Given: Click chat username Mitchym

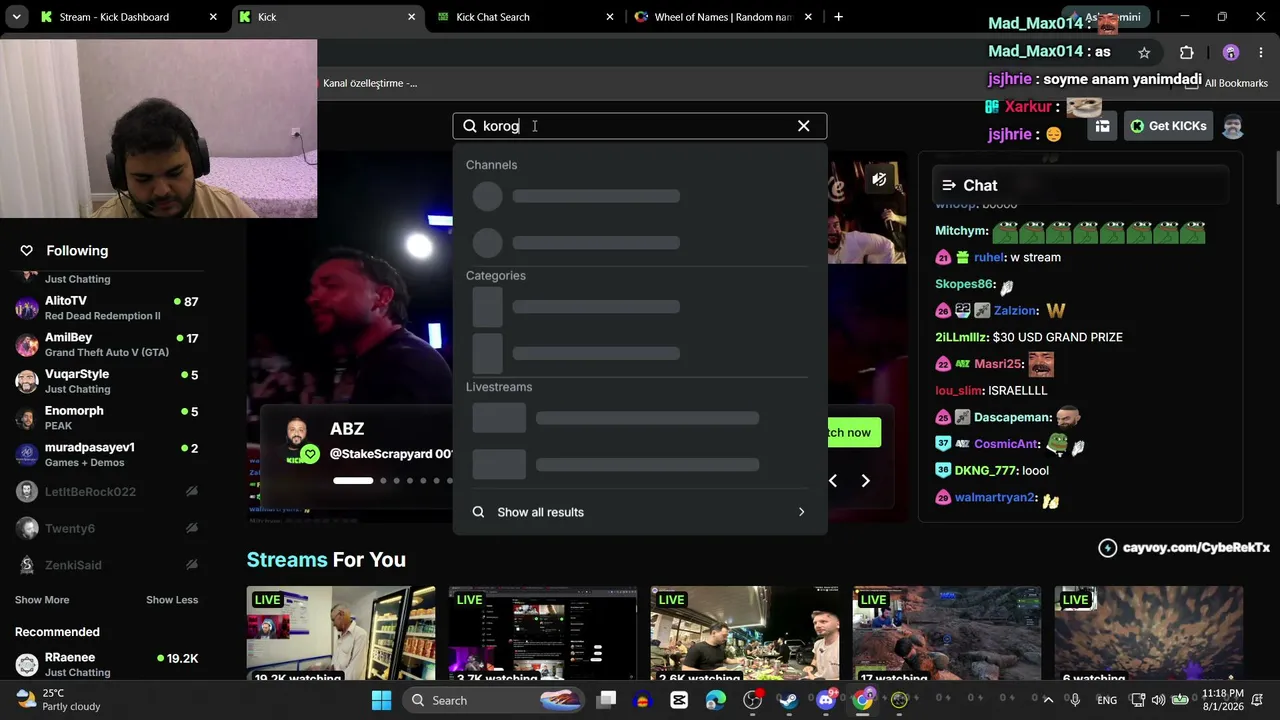Looking at the screenshot, I should 961,231.
